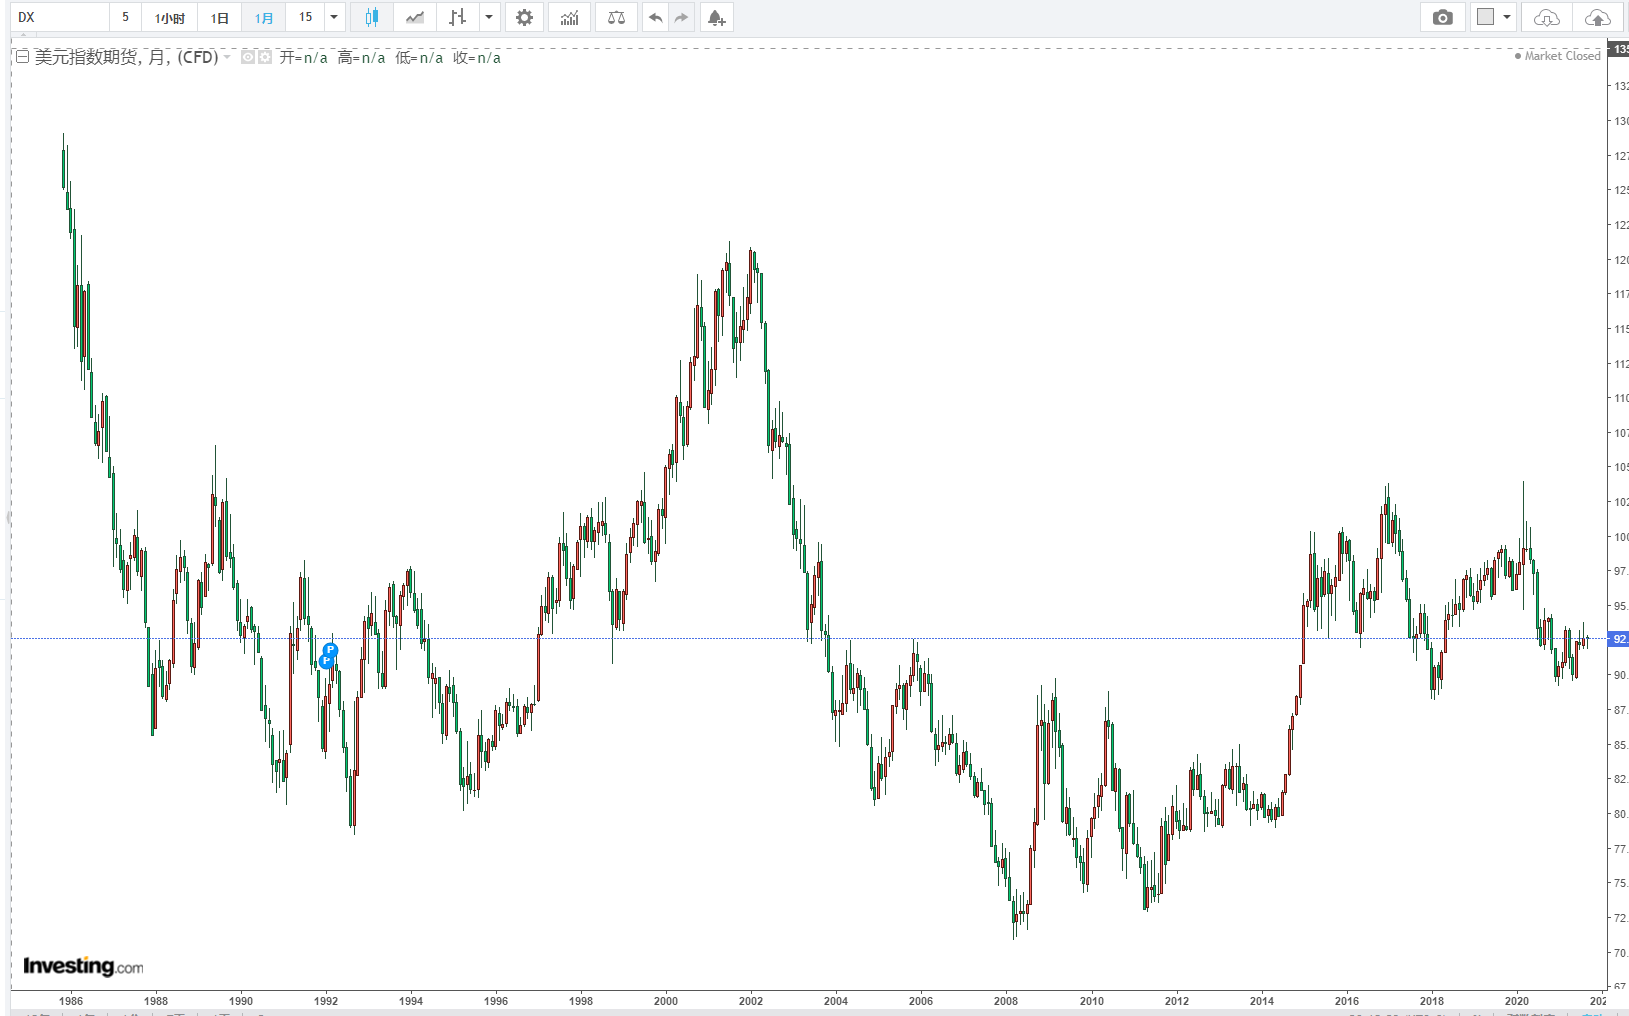Open the chart style dropdown arrow
1629x1016 pixels.
point(489,17)
